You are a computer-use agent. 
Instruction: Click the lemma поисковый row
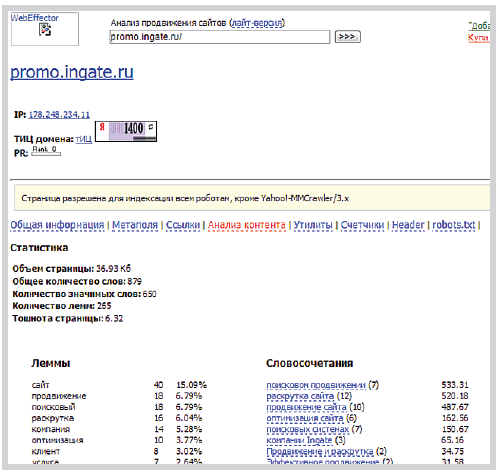click(x=117, y=407)
